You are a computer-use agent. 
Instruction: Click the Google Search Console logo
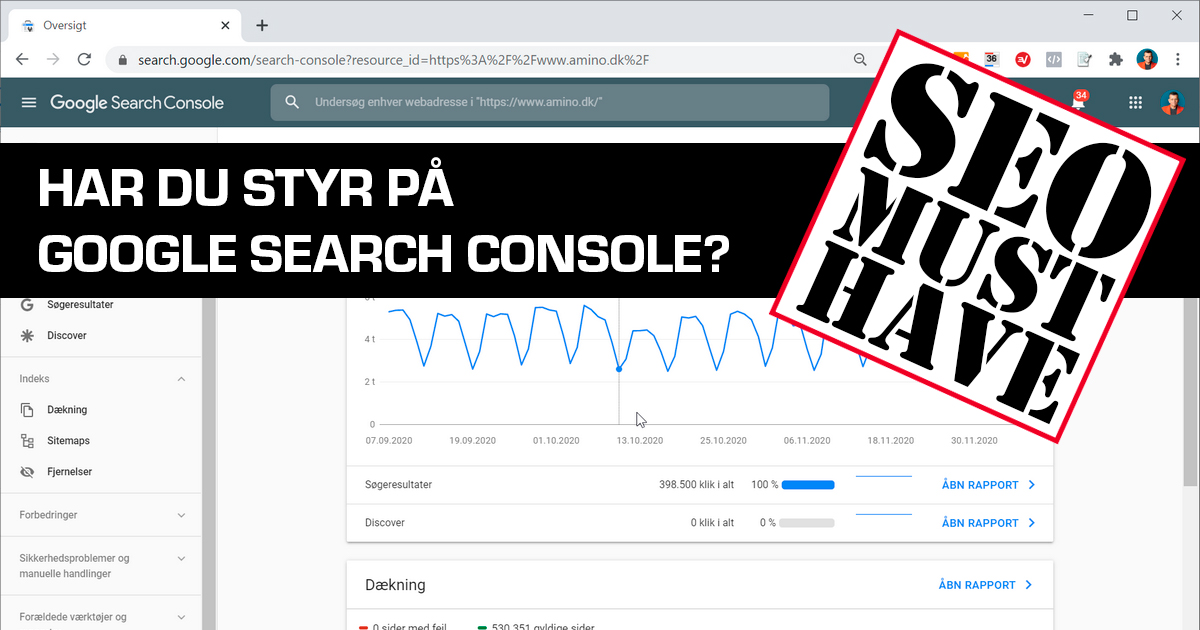coord(137,102)
